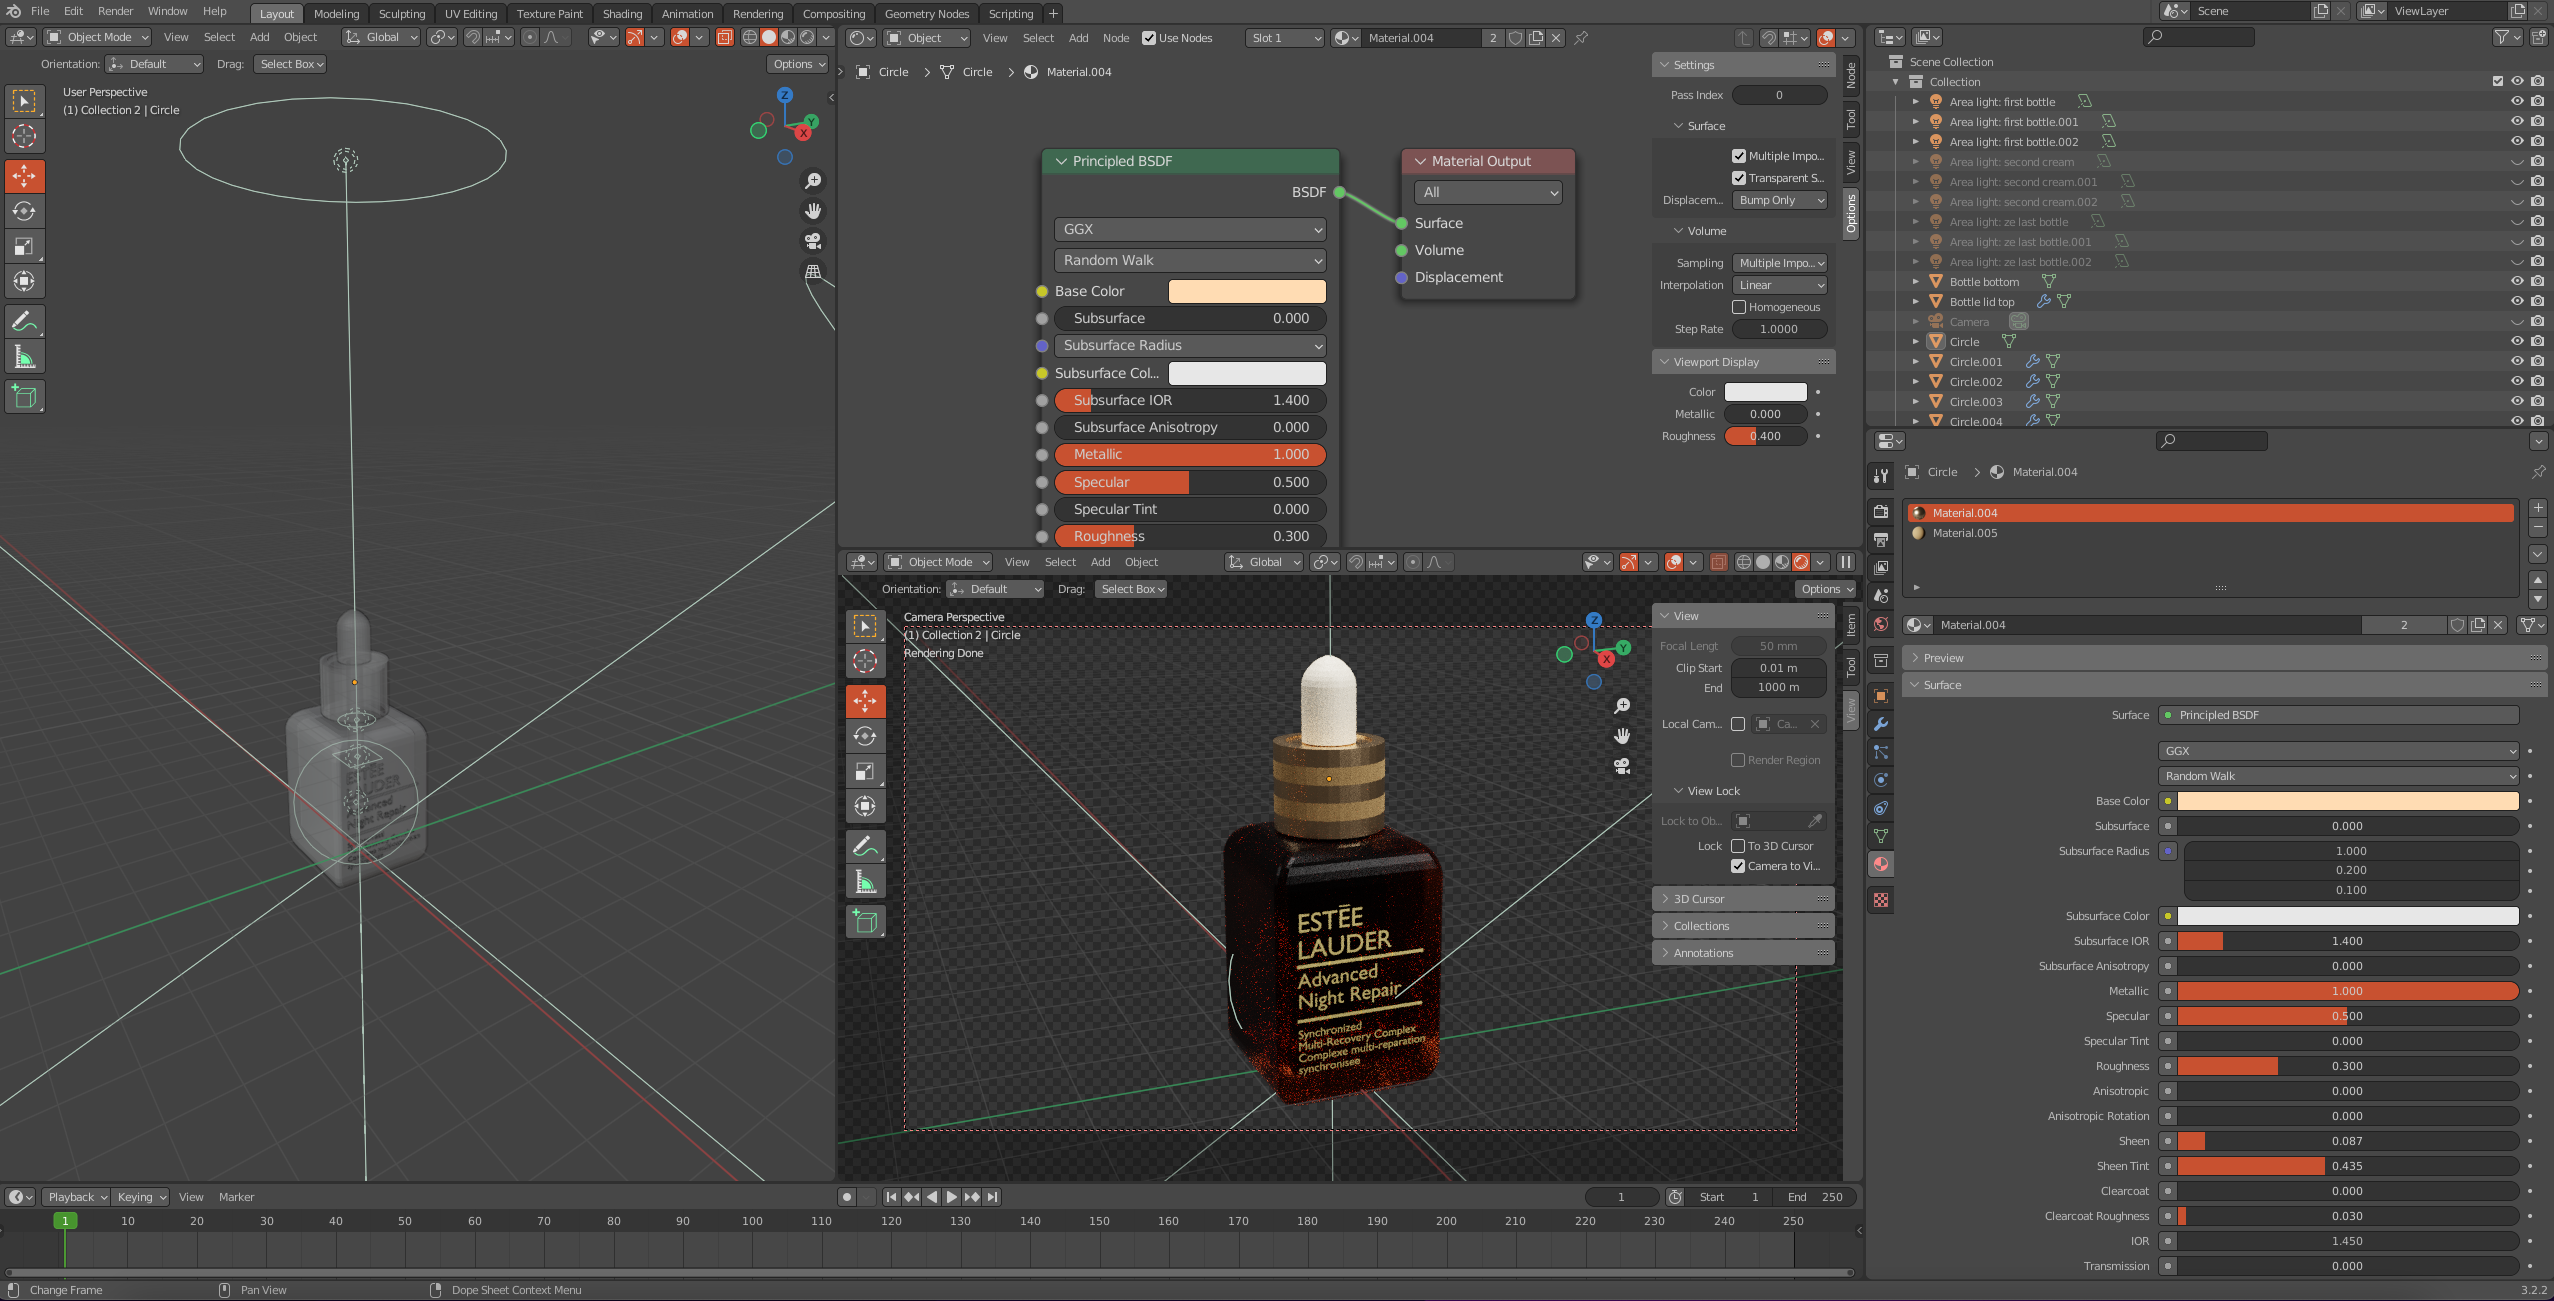Click the Pan hand icon in left viewport
2554x1301 pixels.
point(813,211)
